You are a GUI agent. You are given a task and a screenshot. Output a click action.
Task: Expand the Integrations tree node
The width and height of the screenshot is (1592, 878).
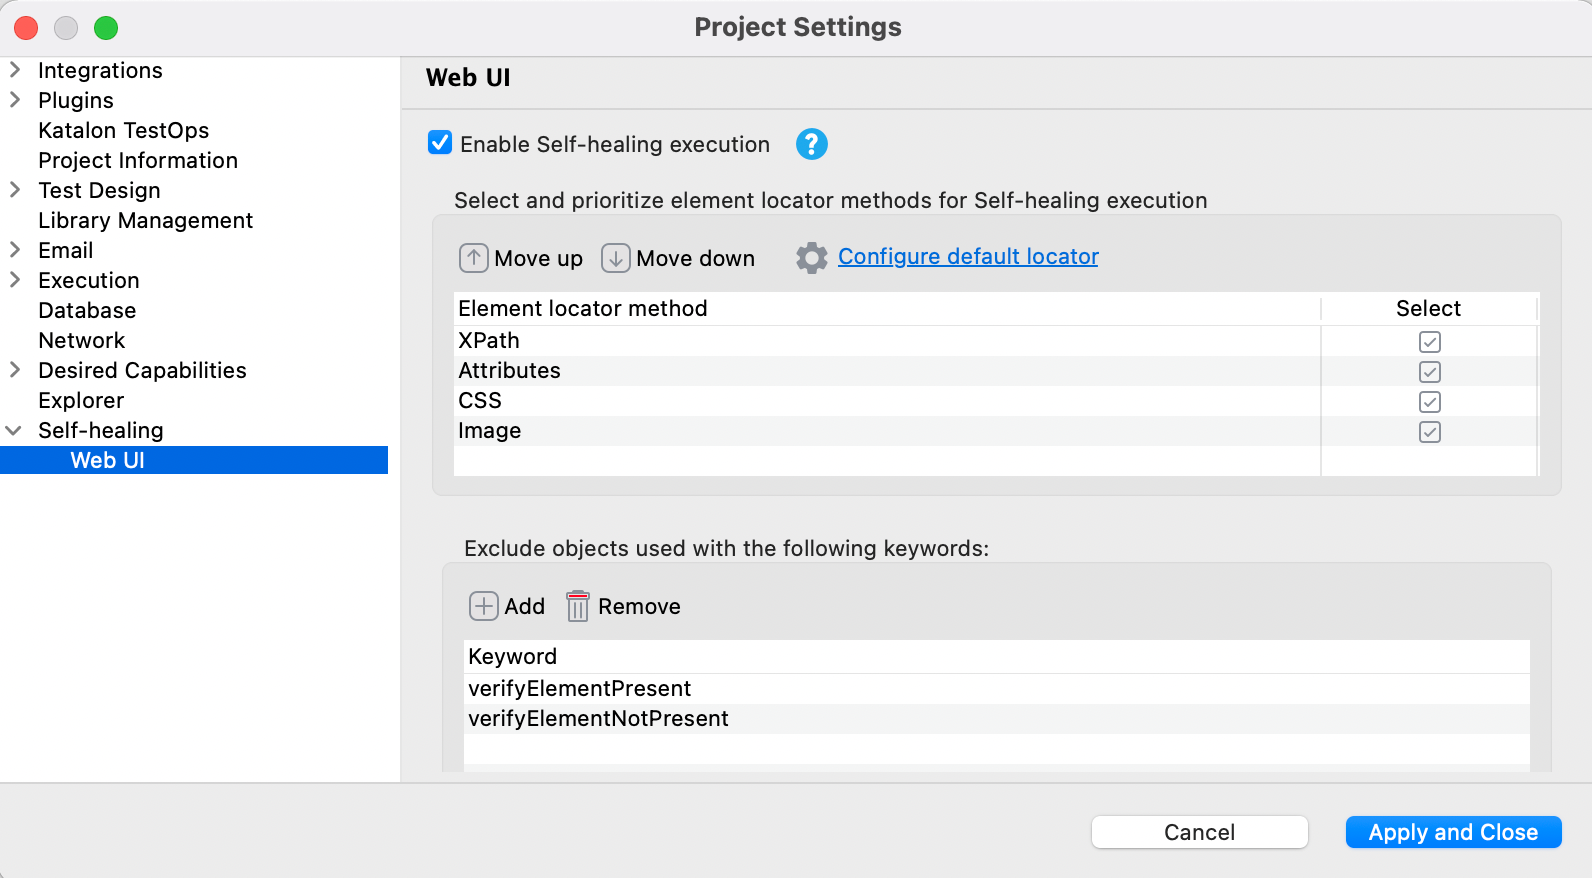pos(15,70)
